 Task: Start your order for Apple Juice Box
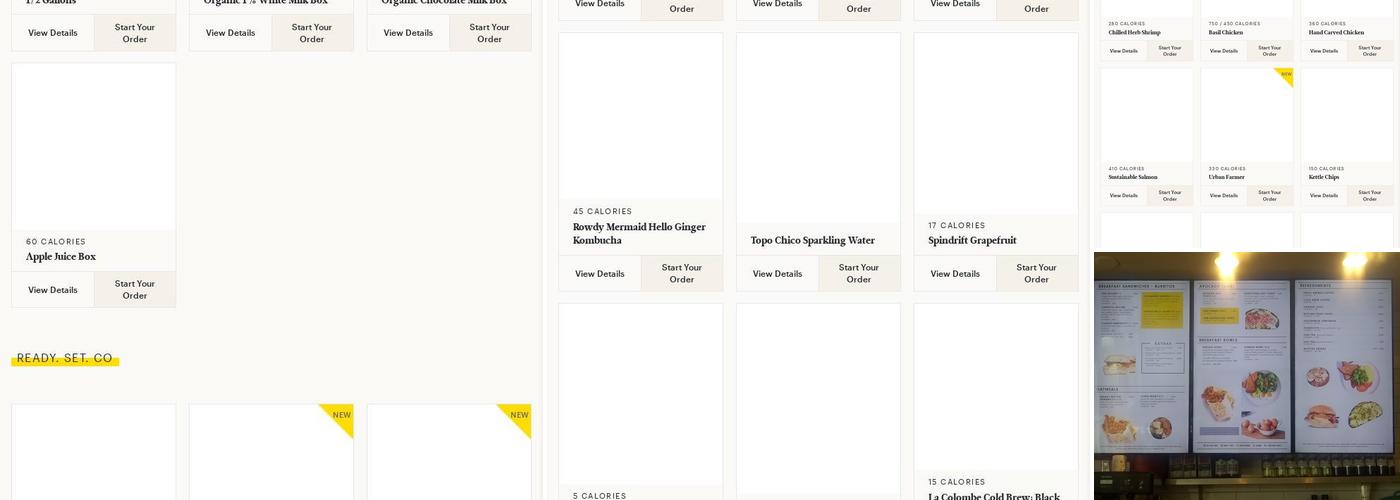tap(135, 290)
